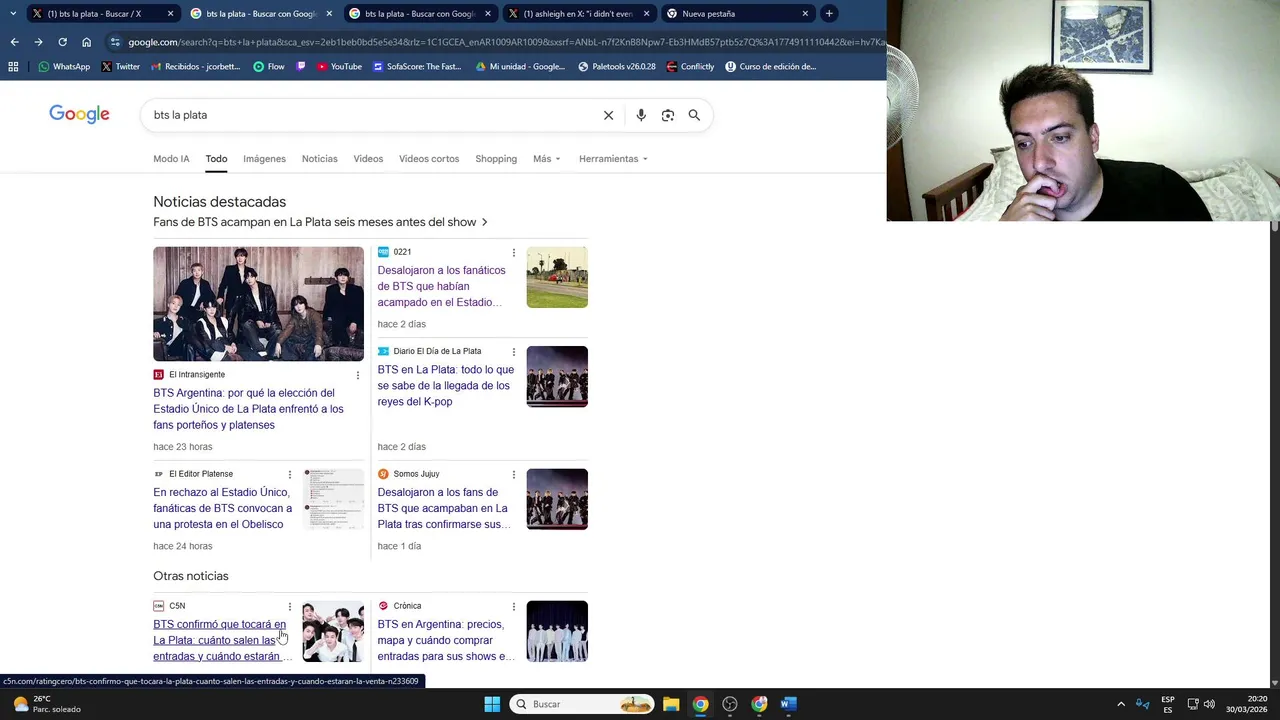This screenshot has width=1280, height=720.
Task: Open more options for the Crónica article
Action: [514, 607]
